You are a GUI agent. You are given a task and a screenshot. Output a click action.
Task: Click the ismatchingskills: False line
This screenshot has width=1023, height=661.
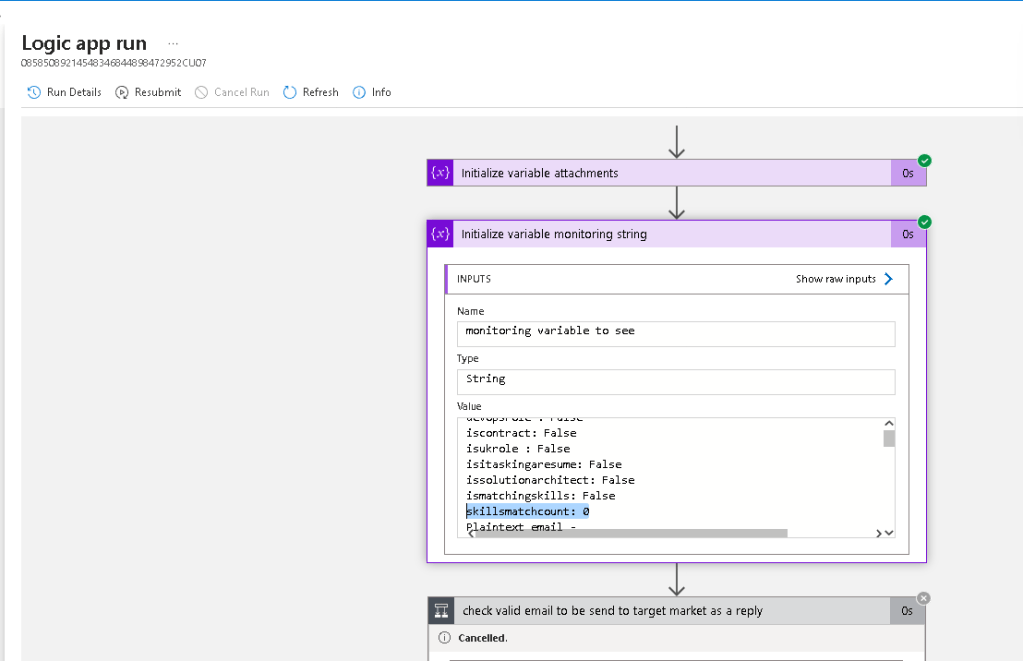tap(541, 495)
